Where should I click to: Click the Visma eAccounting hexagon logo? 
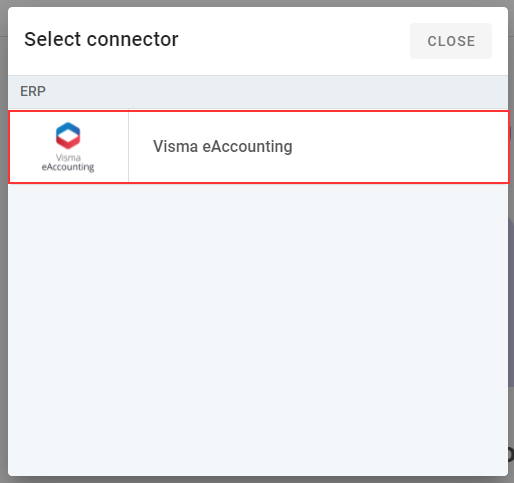click(x=68, y=136)
